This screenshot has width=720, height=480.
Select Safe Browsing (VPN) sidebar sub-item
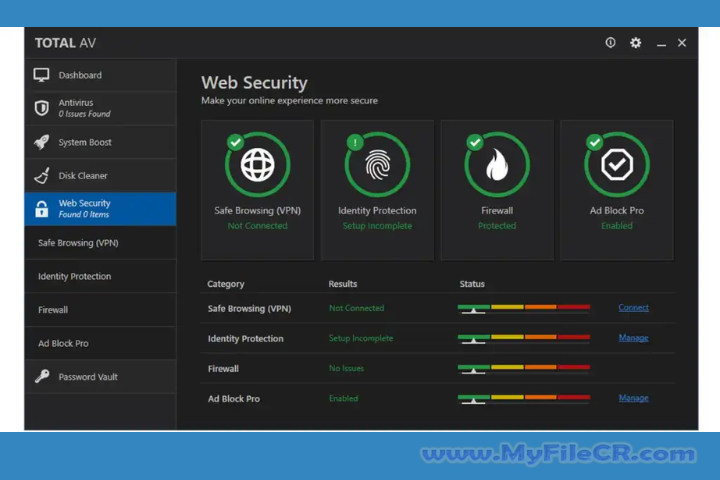tap(101, 243)
